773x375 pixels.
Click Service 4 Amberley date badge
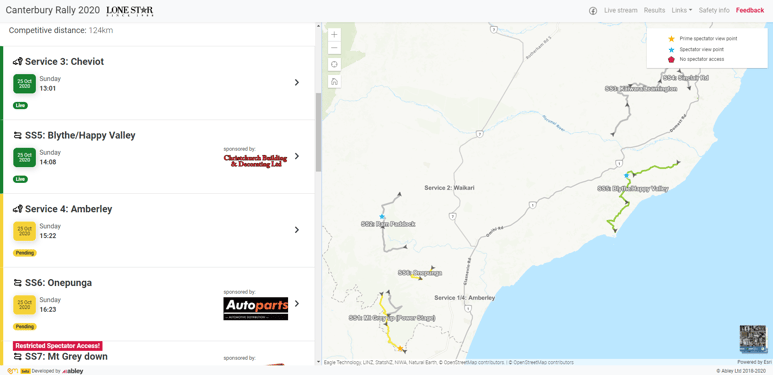(24, 231)
